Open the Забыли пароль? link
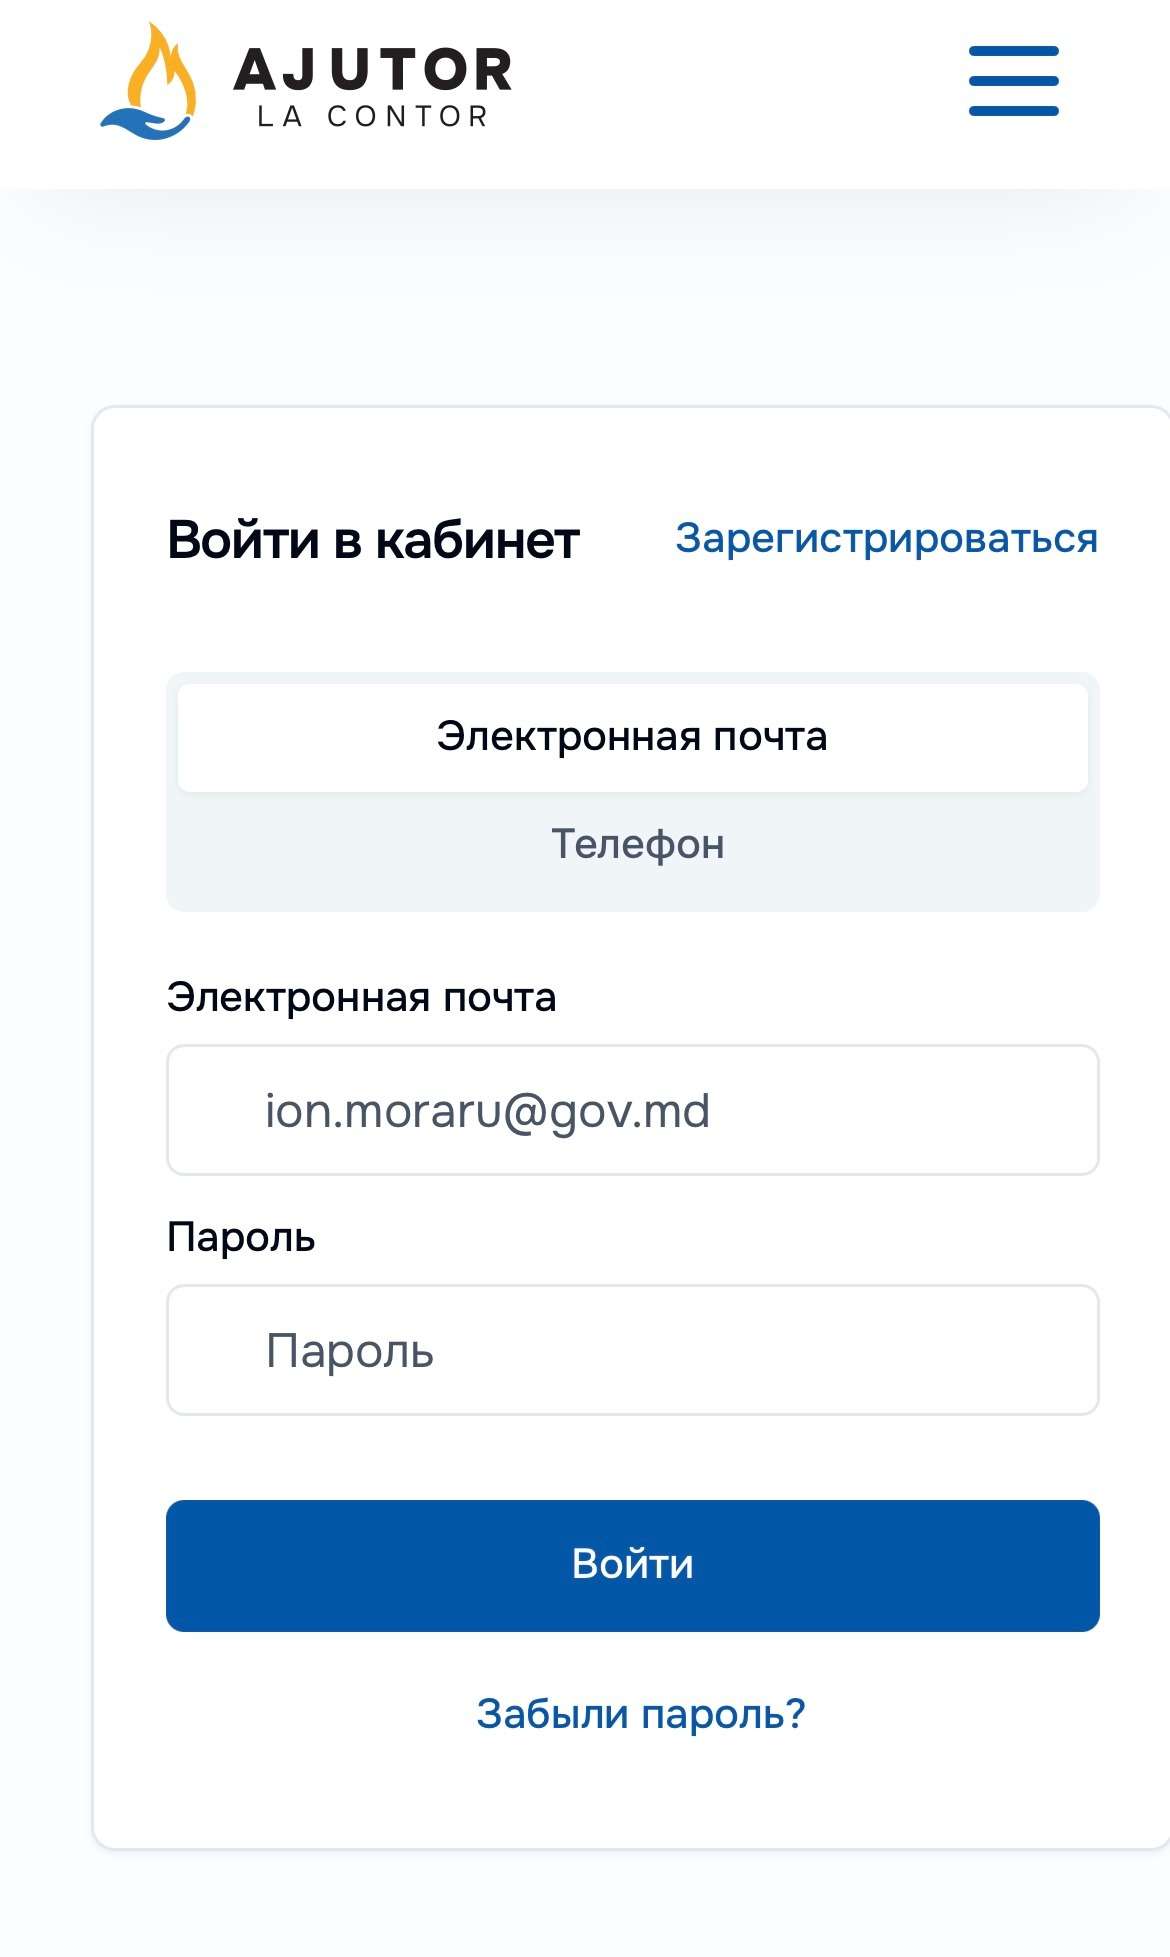 640,1714
